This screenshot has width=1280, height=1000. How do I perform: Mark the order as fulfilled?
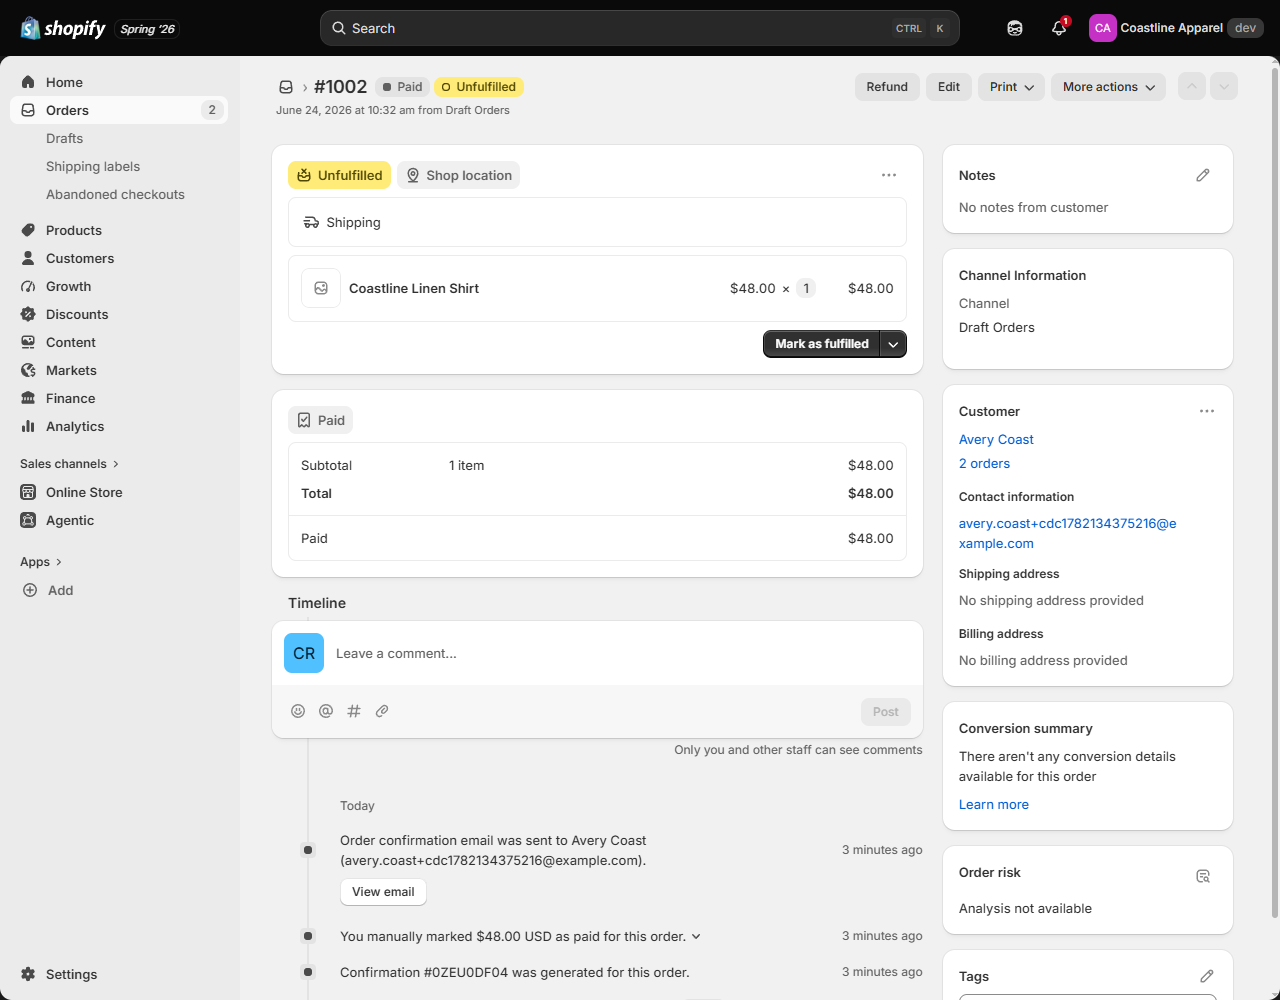[822, 344]
